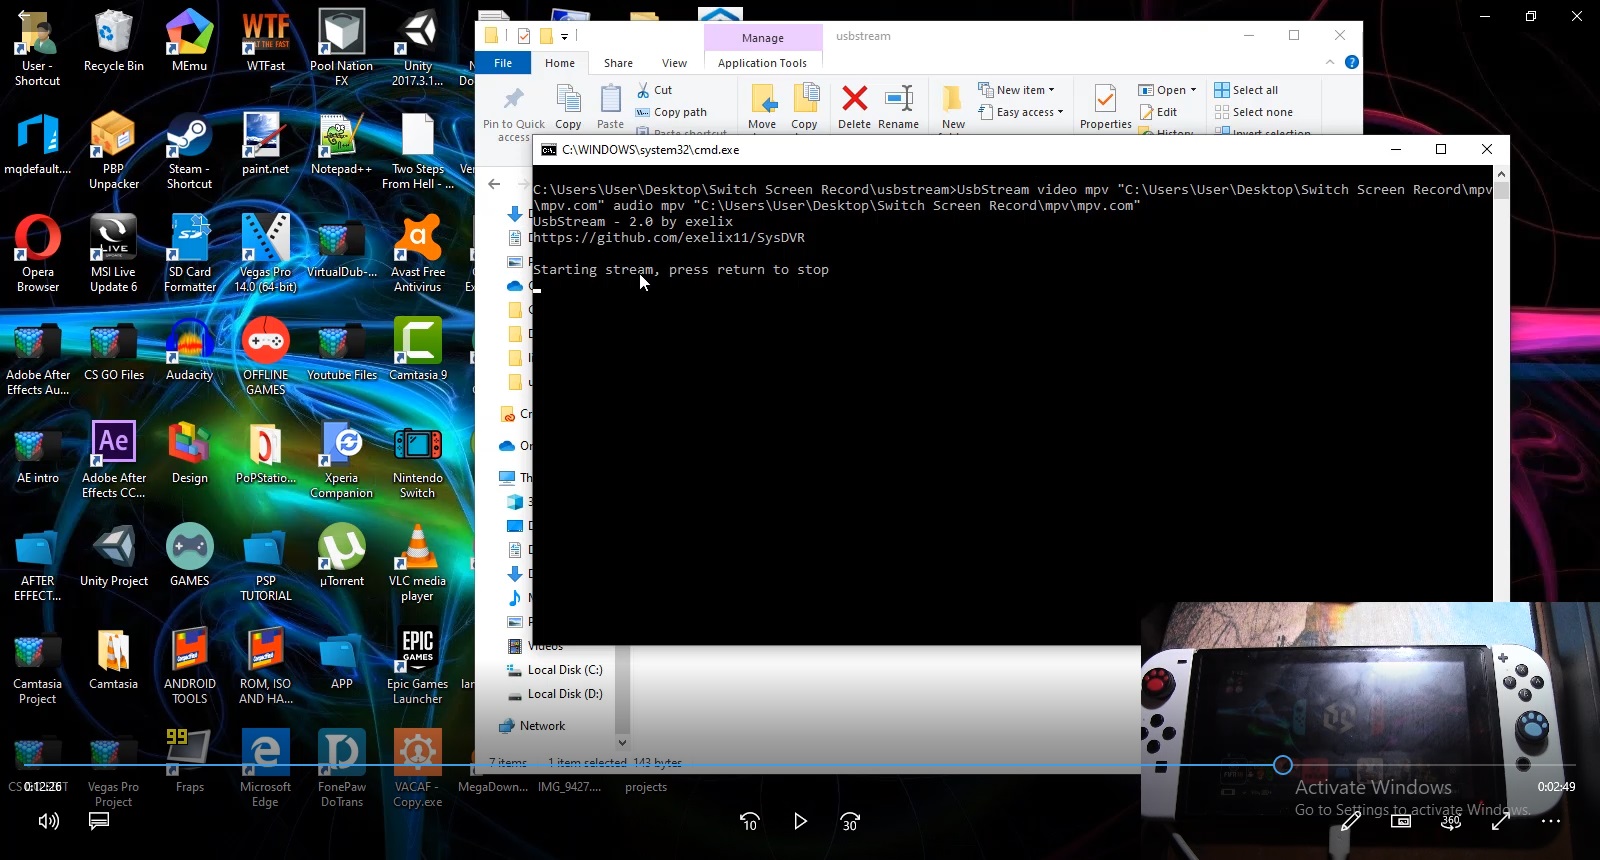Switch to the Share ribbon tab
Screen dimensions: 1600x860
coord(618,63)
